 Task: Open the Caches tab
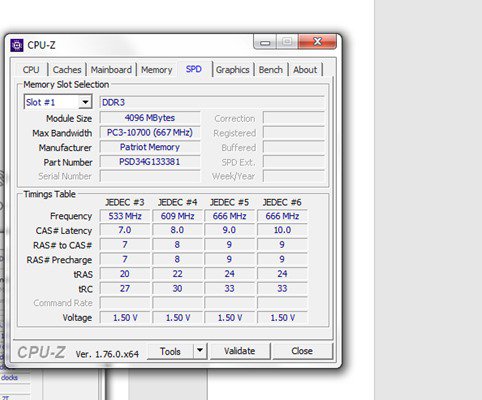pyautogui.click(x=67, y=70)
